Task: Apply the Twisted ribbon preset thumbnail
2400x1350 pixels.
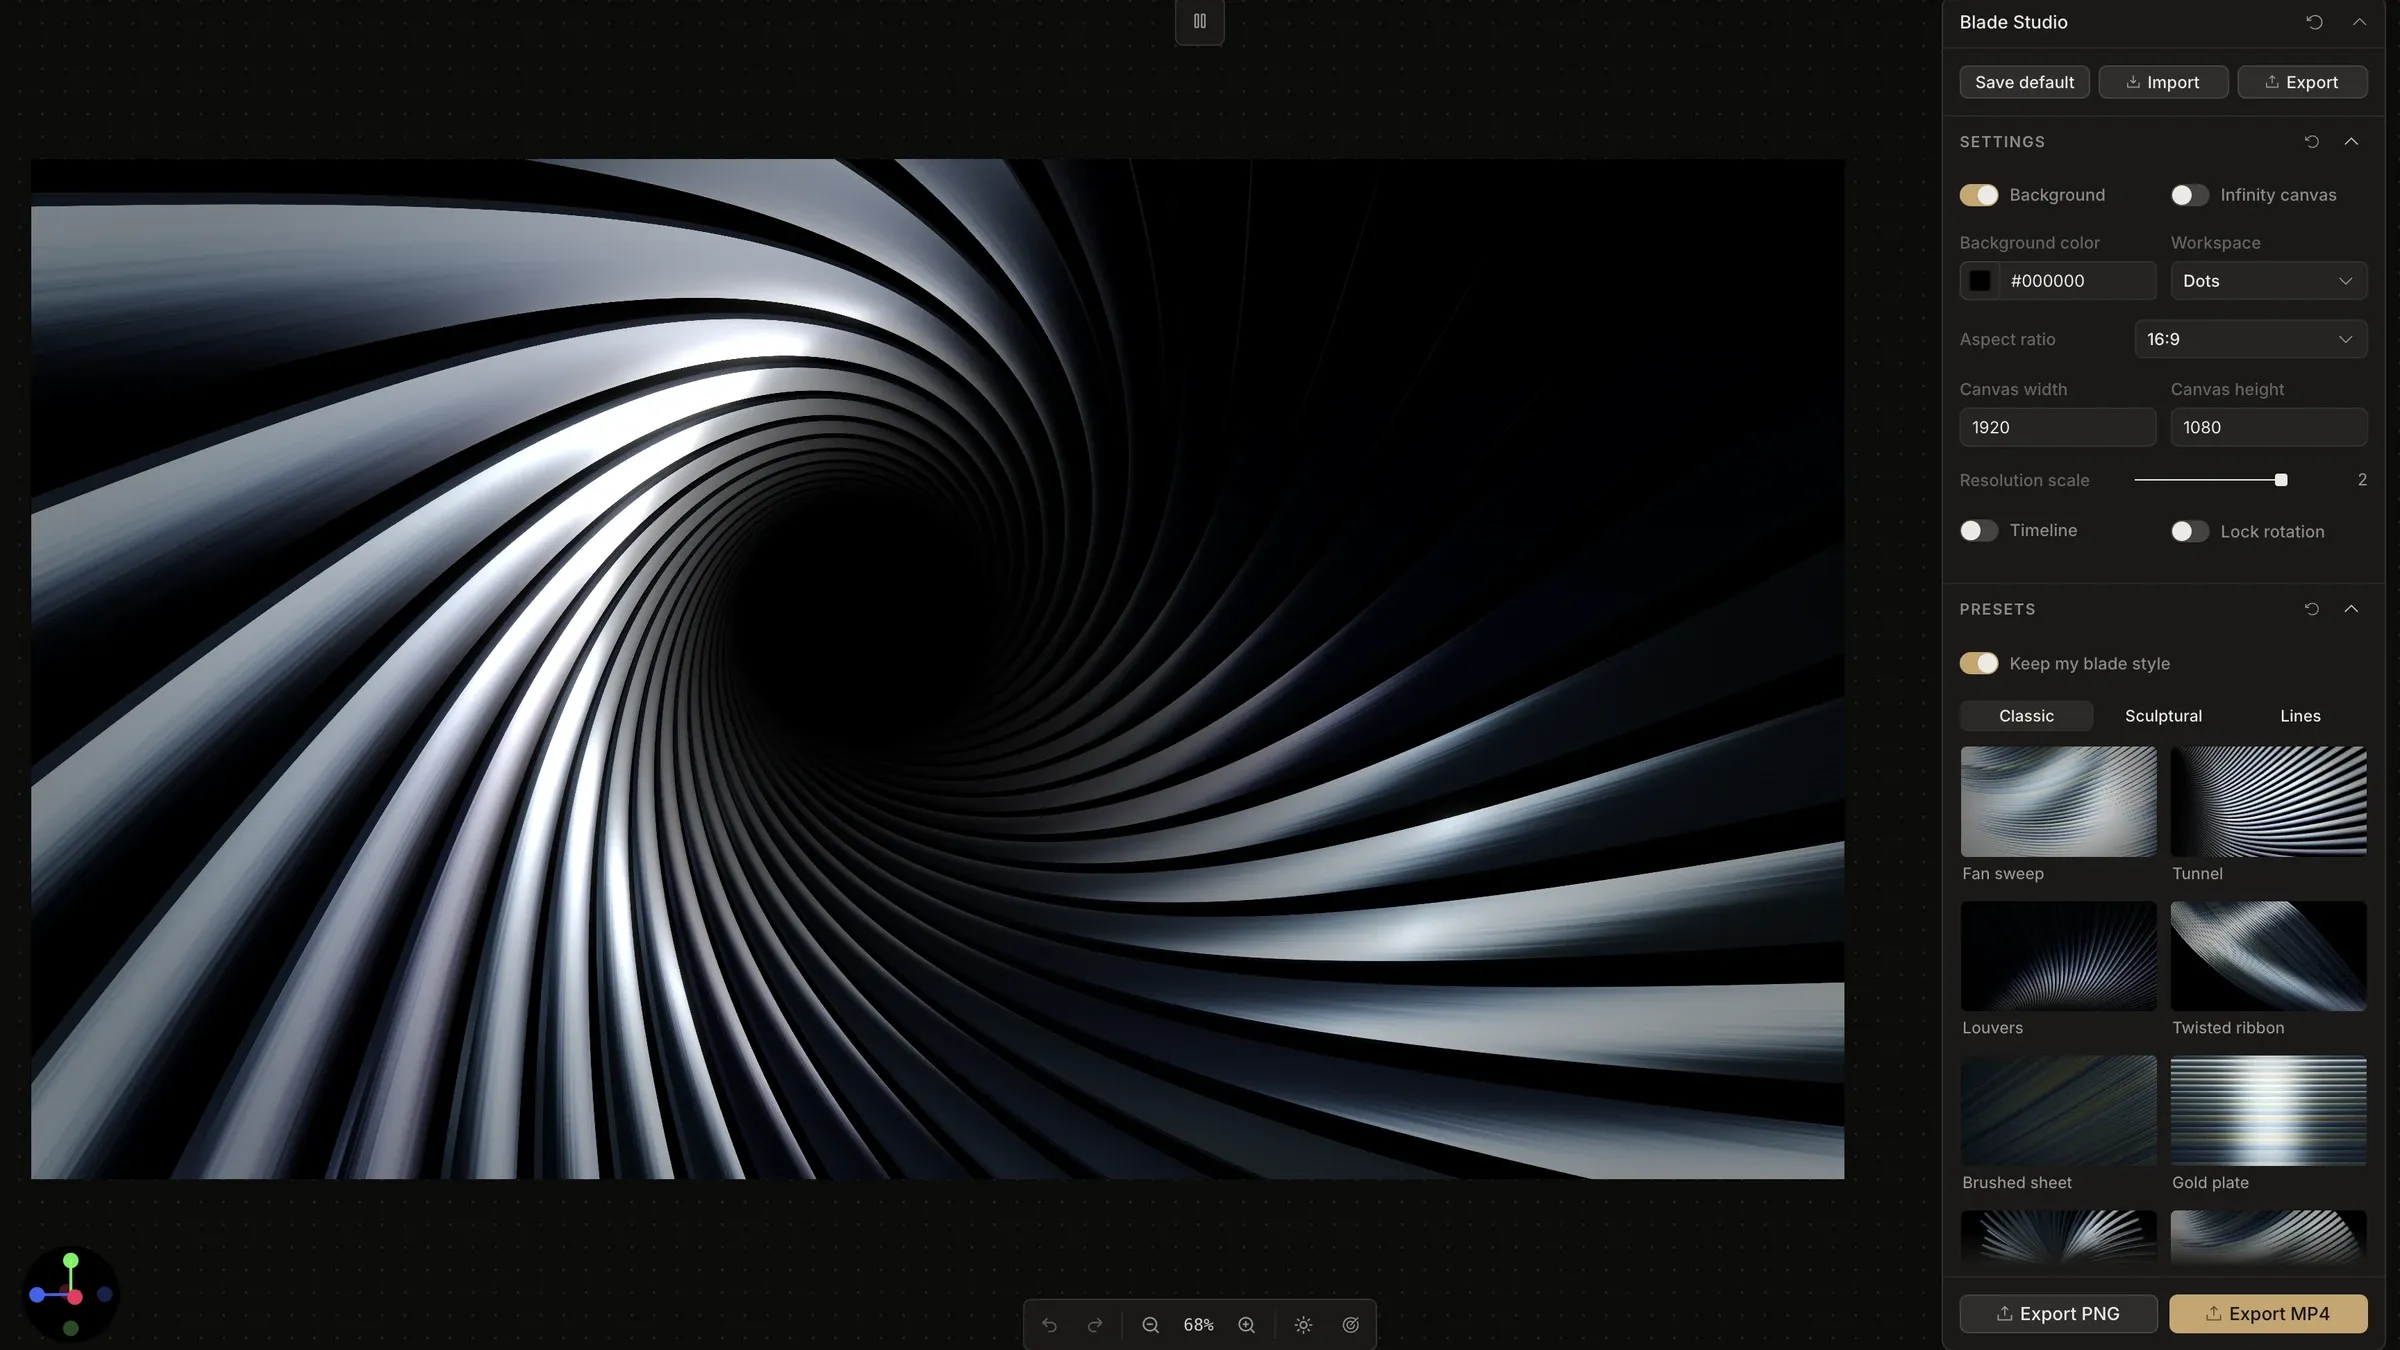Action: [x=2268, y=956]
